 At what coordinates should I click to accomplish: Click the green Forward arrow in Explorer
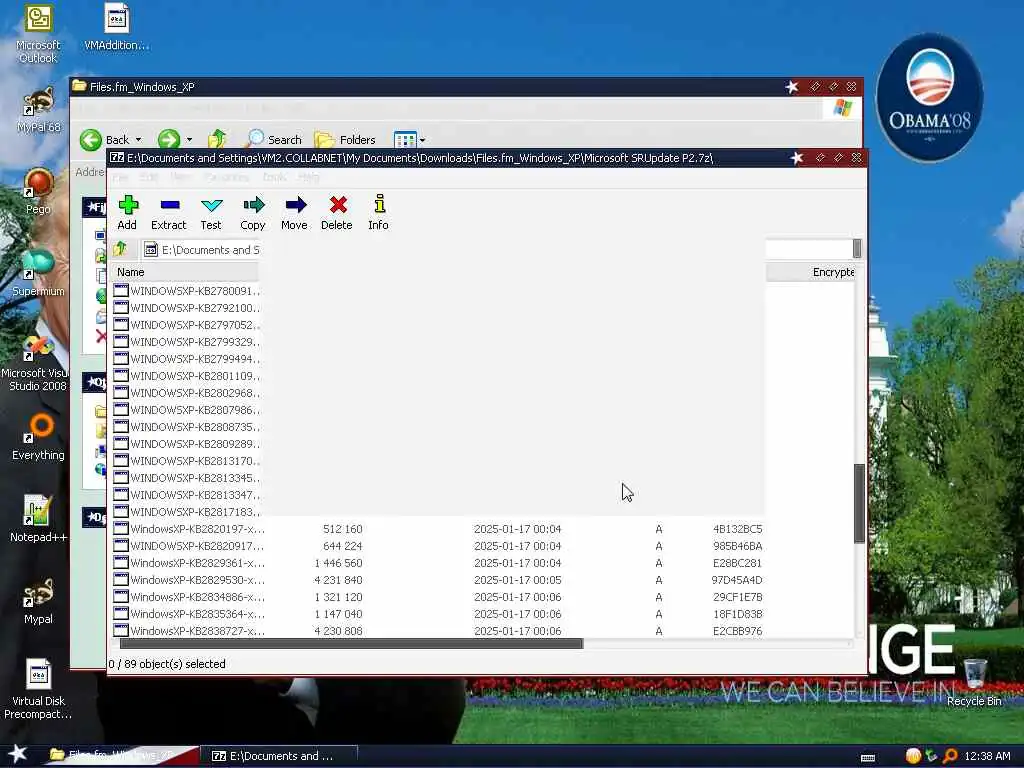[168, 139]
